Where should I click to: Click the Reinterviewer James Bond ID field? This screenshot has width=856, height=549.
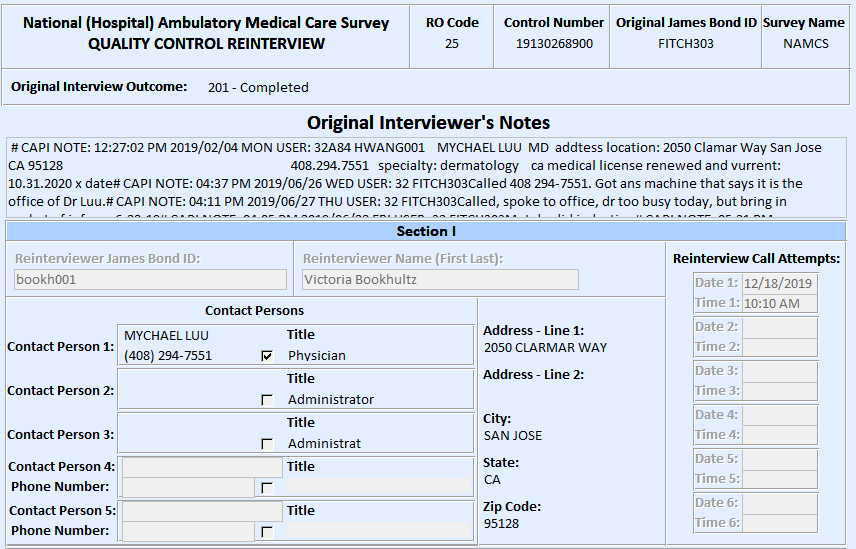point(150,280)
